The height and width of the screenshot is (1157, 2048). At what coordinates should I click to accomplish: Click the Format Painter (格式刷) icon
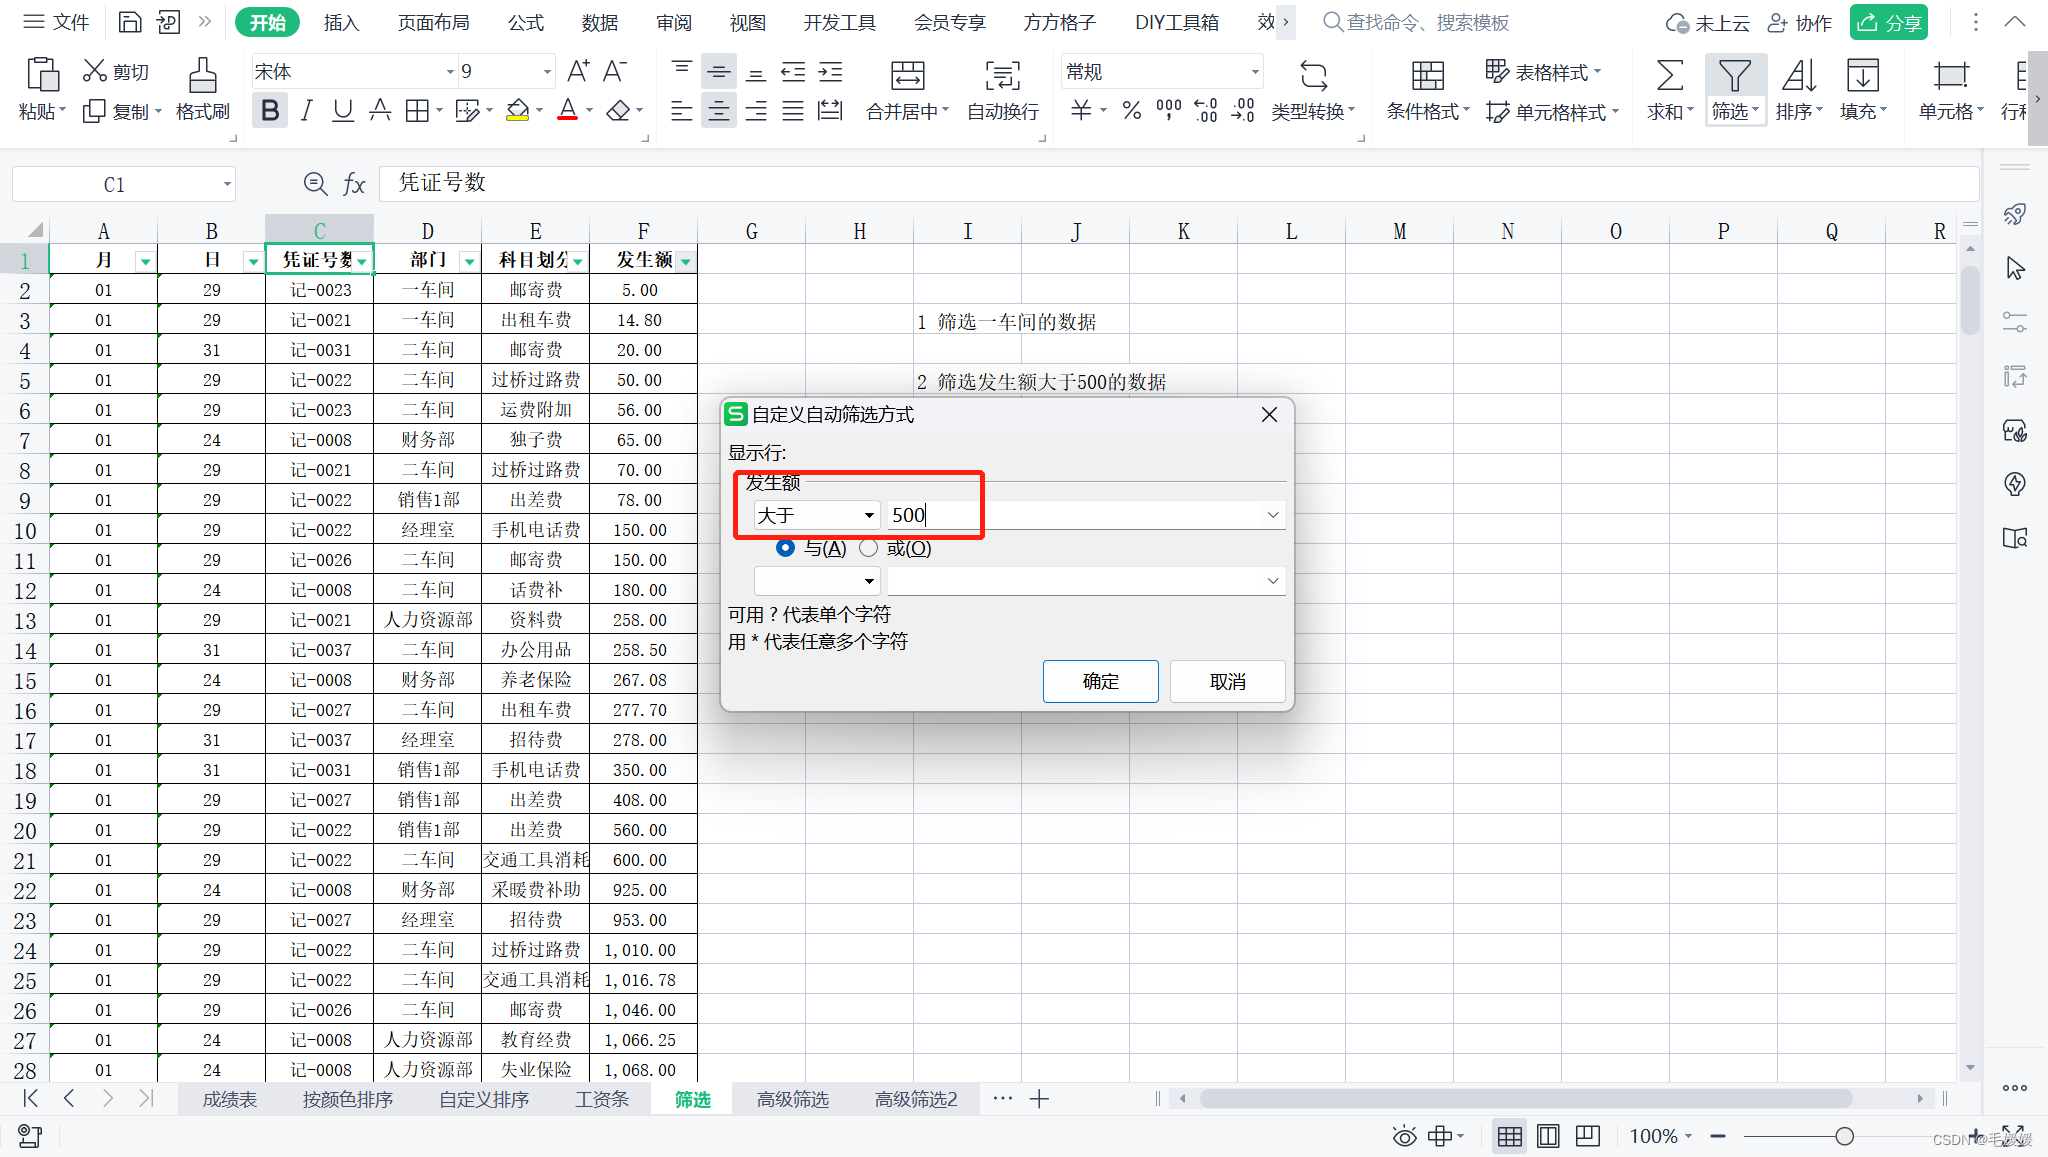203,76
